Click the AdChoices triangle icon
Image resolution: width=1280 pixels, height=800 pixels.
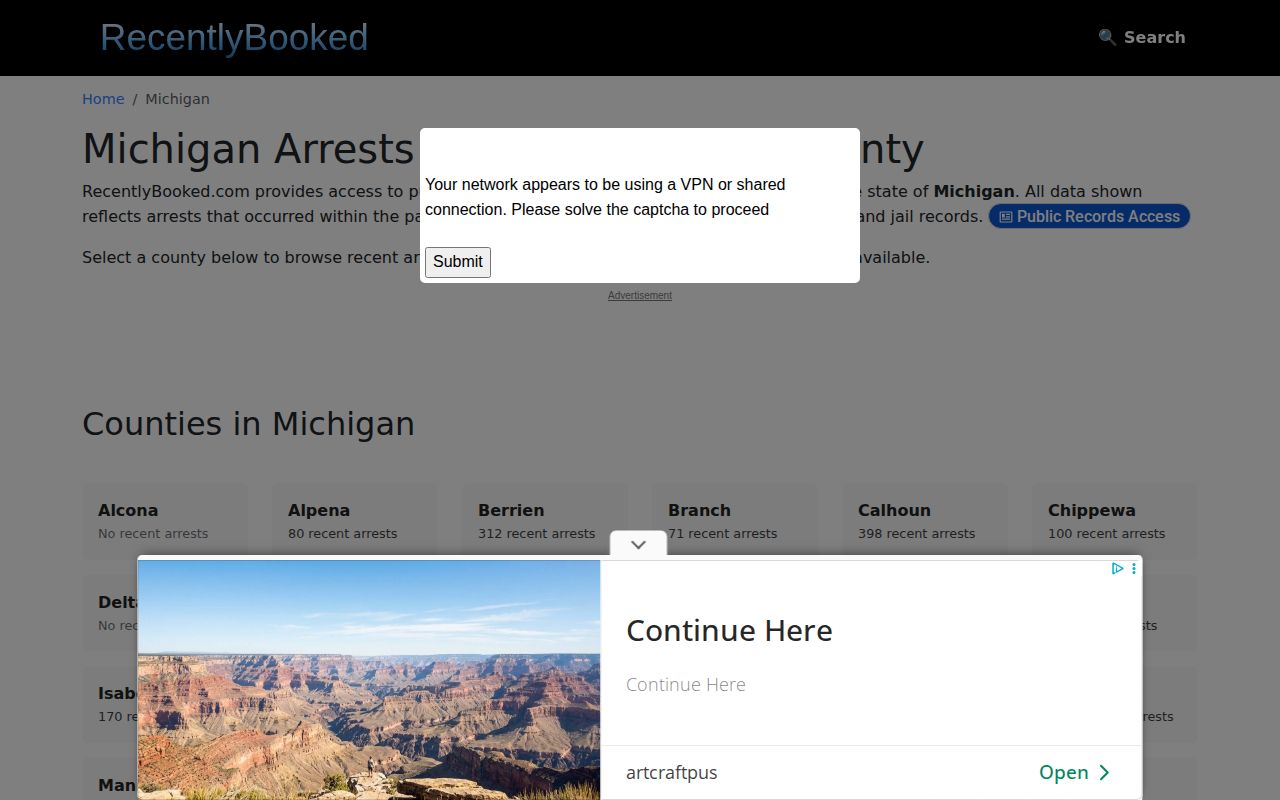pyautogui.click(x=1118, y=568)
